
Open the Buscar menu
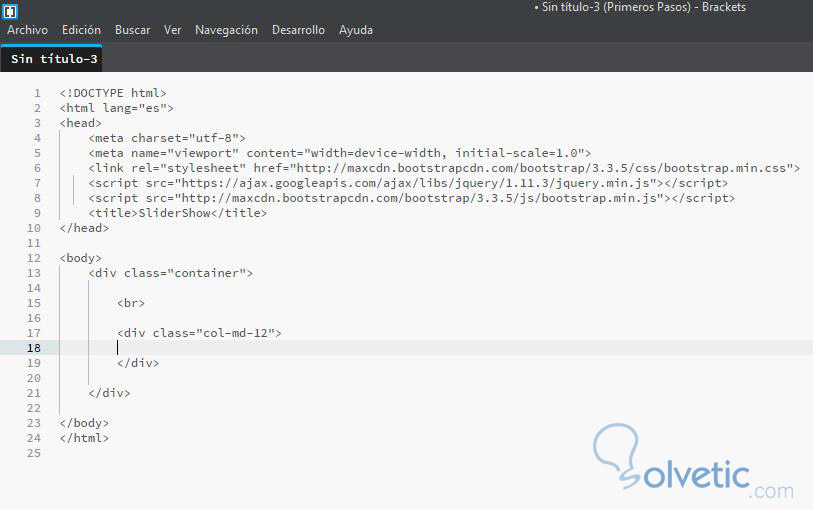(133, 30)
